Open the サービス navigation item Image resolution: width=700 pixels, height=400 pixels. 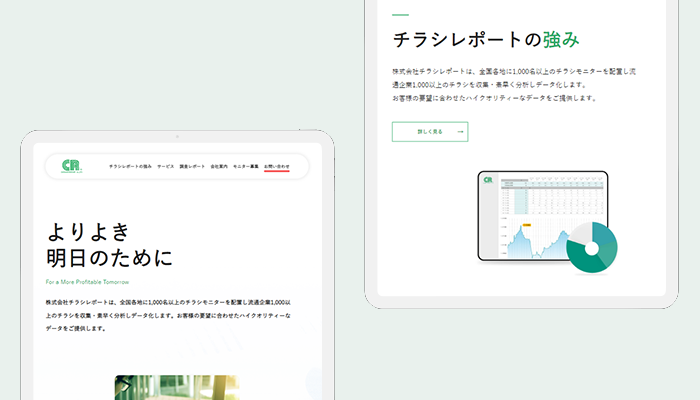tap(166, 167)
